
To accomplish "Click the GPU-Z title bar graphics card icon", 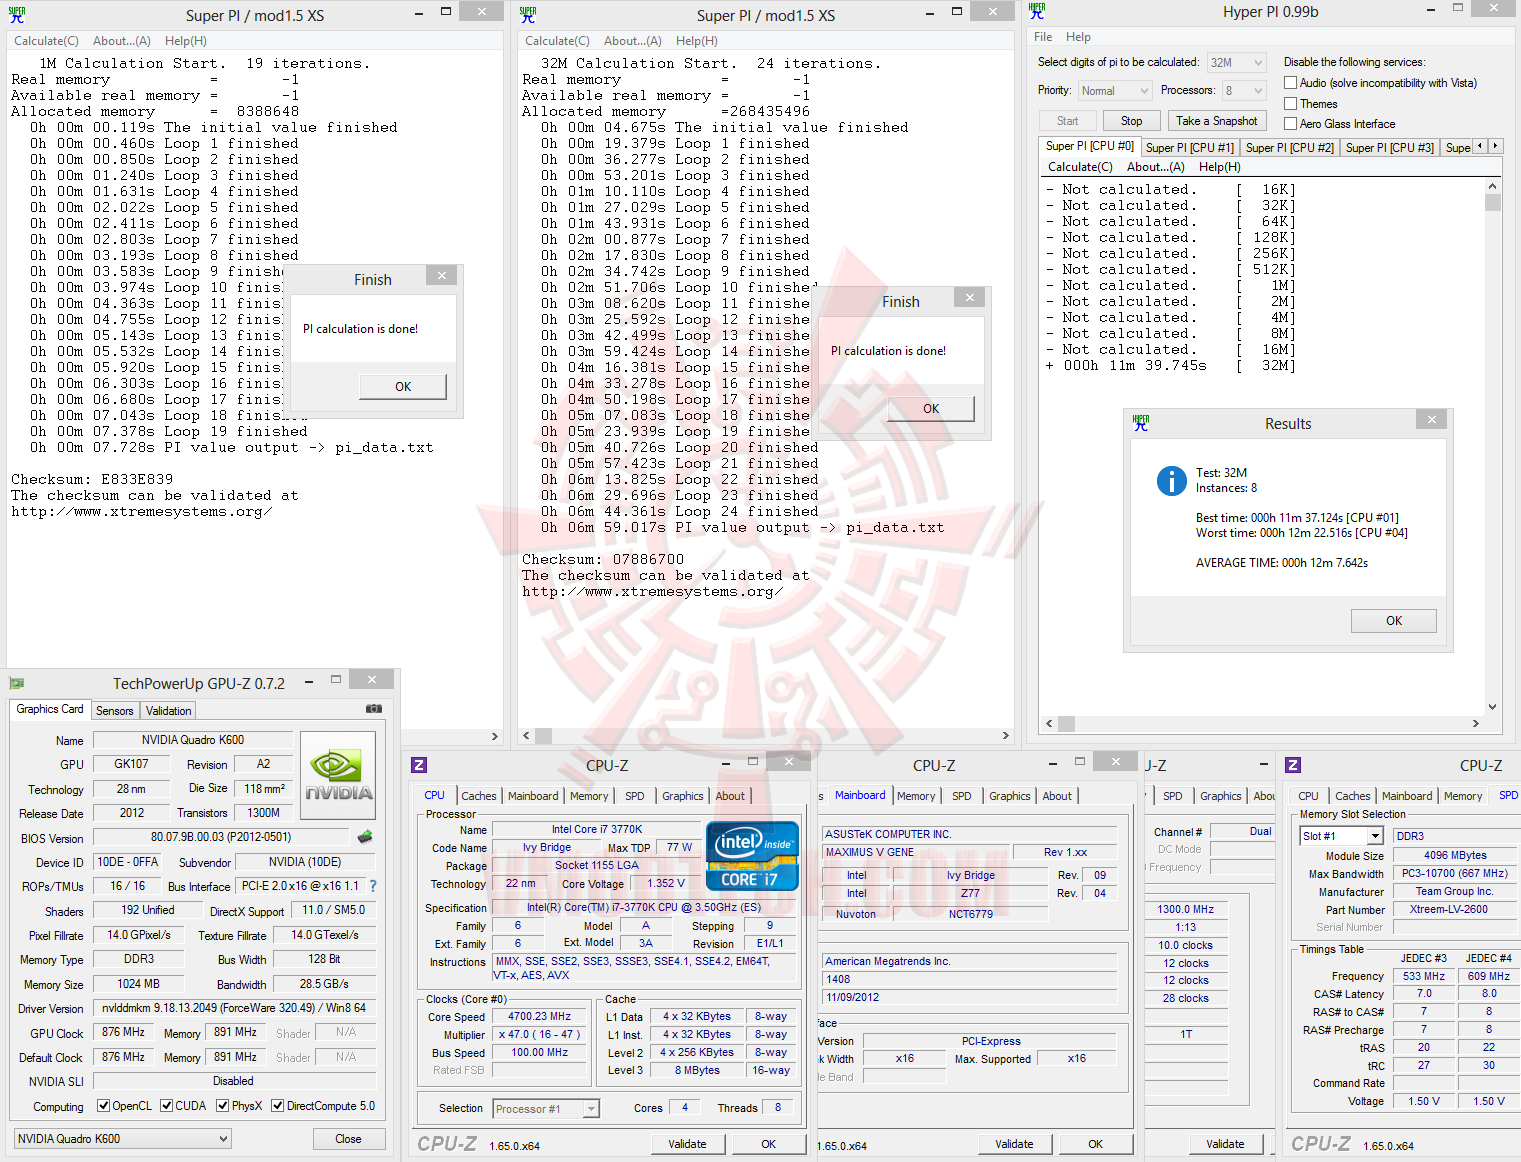I will (17, 683).
